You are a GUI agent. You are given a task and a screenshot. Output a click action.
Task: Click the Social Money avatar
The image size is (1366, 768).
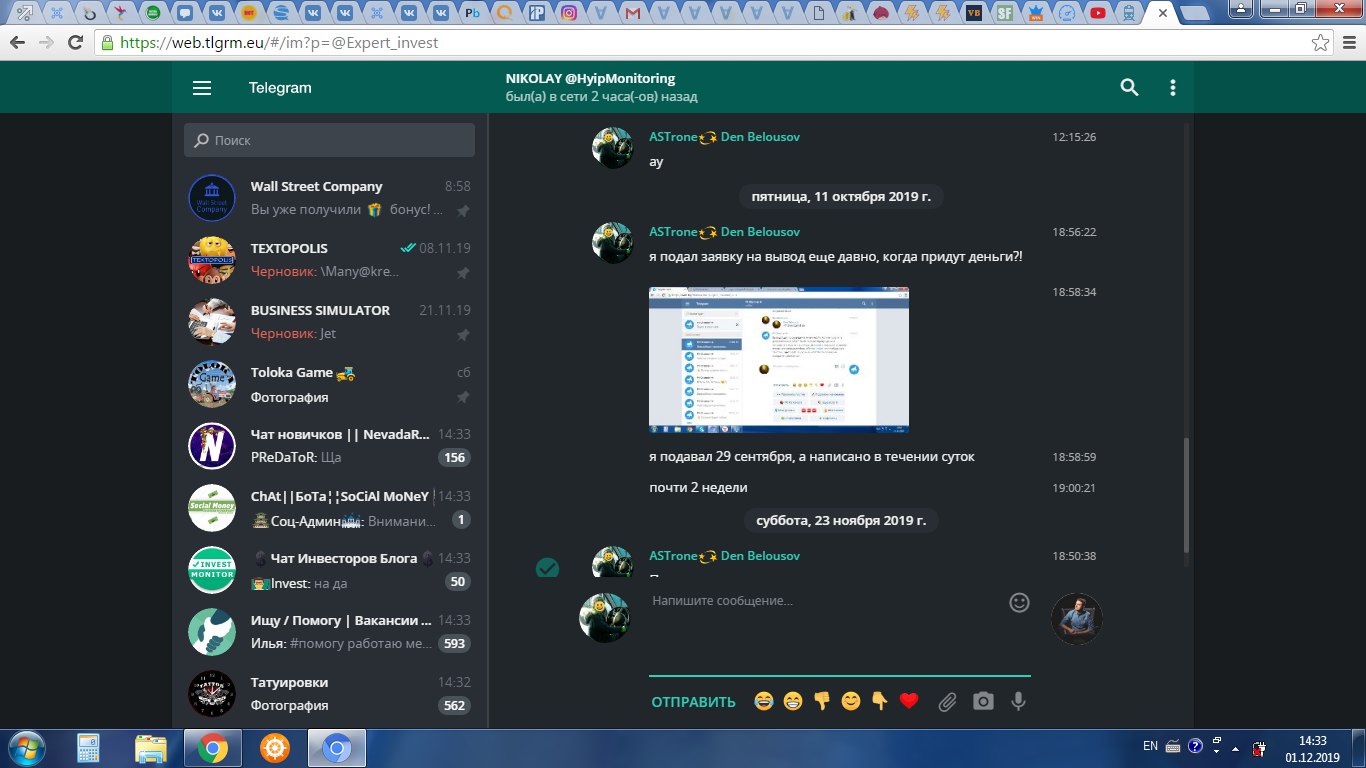coord(212,509)
